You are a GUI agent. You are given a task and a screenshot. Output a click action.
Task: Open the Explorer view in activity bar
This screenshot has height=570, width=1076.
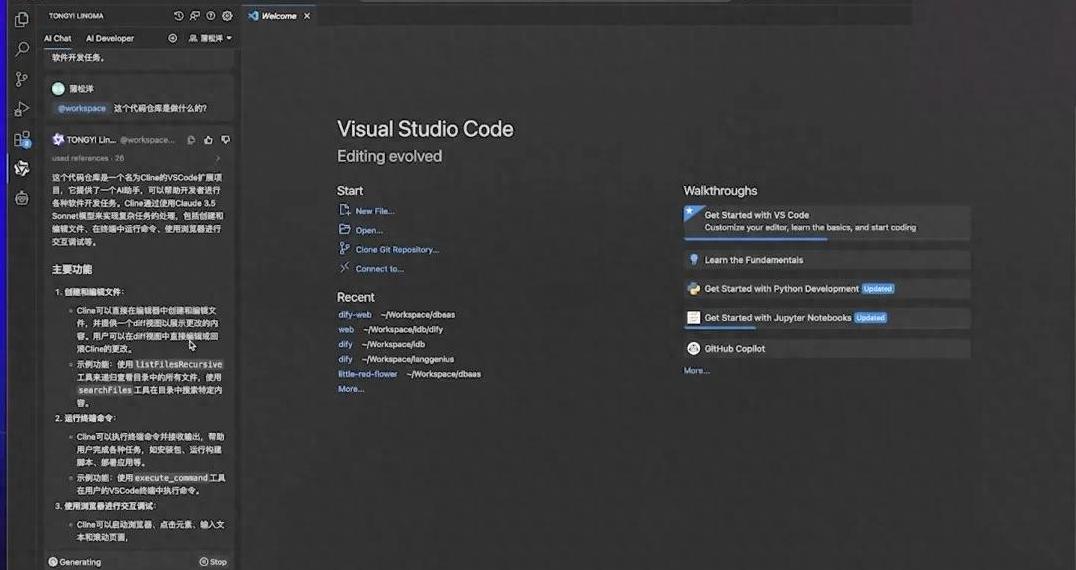(21, 19)
